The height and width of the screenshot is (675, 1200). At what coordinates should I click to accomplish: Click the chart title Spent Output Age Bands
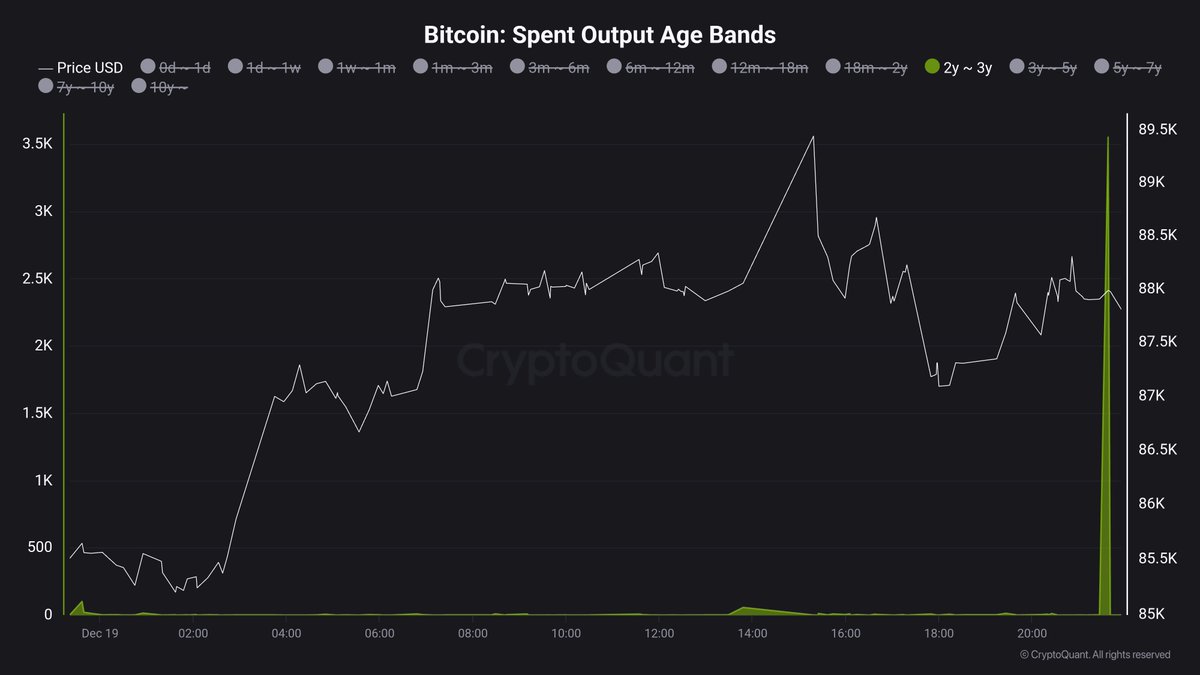pos(600,35)
